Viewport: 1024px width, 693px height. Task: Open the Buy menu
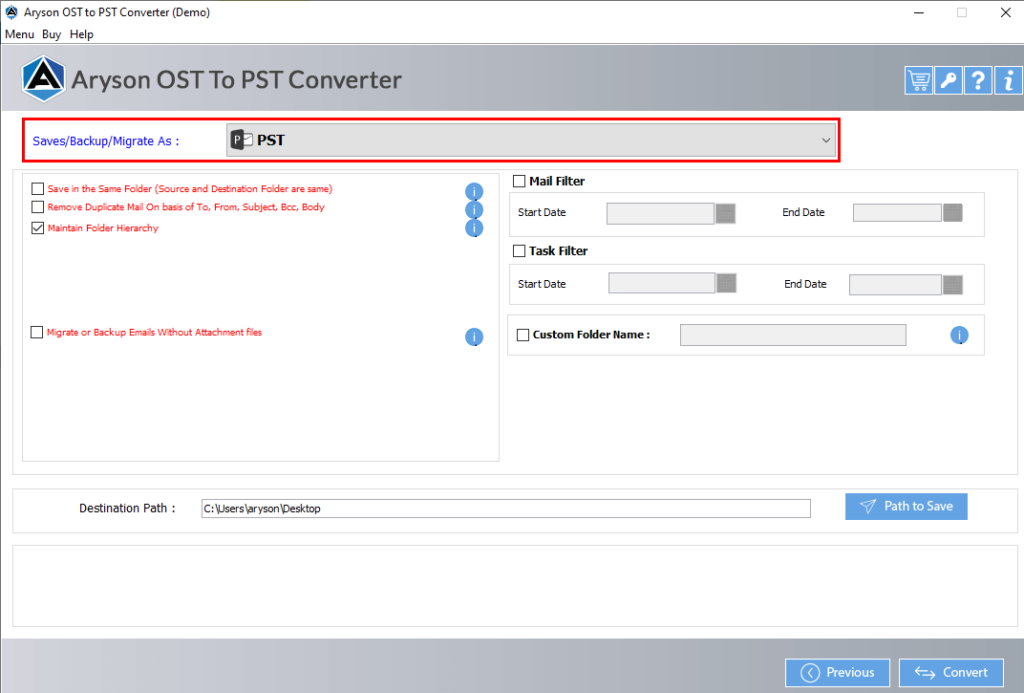(x=52, y=35)
